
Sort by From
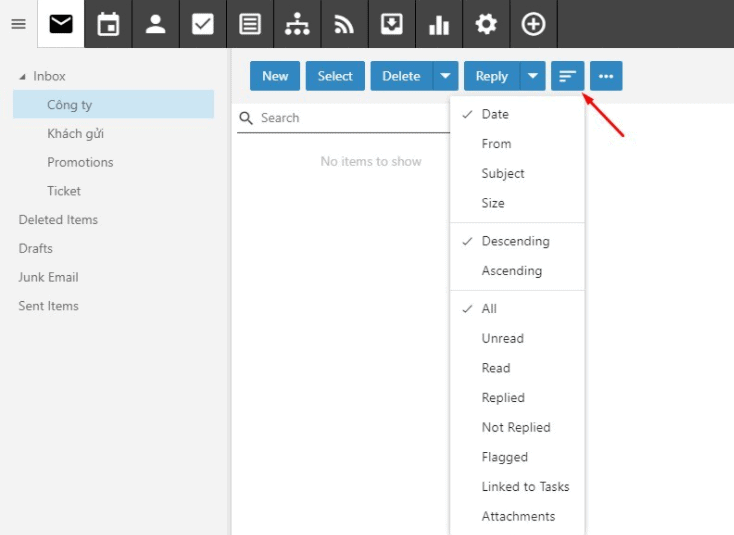pos(517,144)
